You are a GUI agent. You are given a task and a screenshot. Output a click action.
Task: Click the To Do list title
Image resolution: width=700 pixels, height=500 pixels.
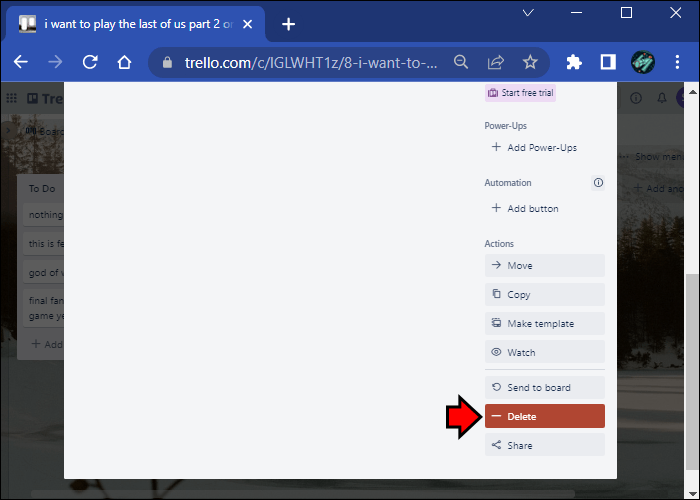(42, 188)
